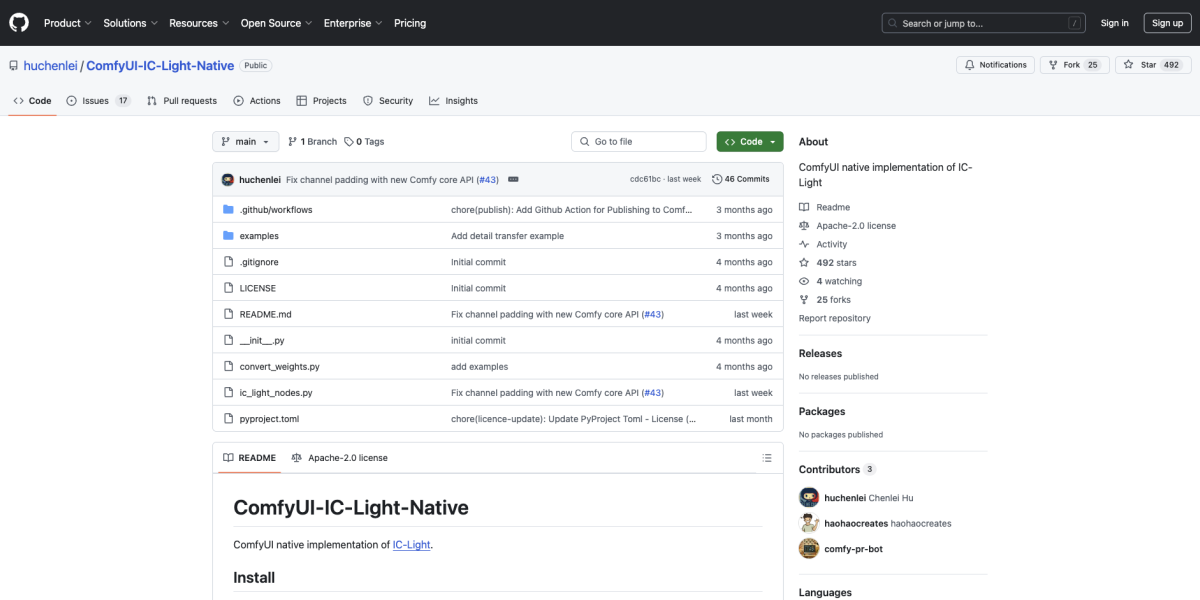This screenshot has width=1200, height=600.
Task: Click the Go to file search box
Action: pos(638,141)
